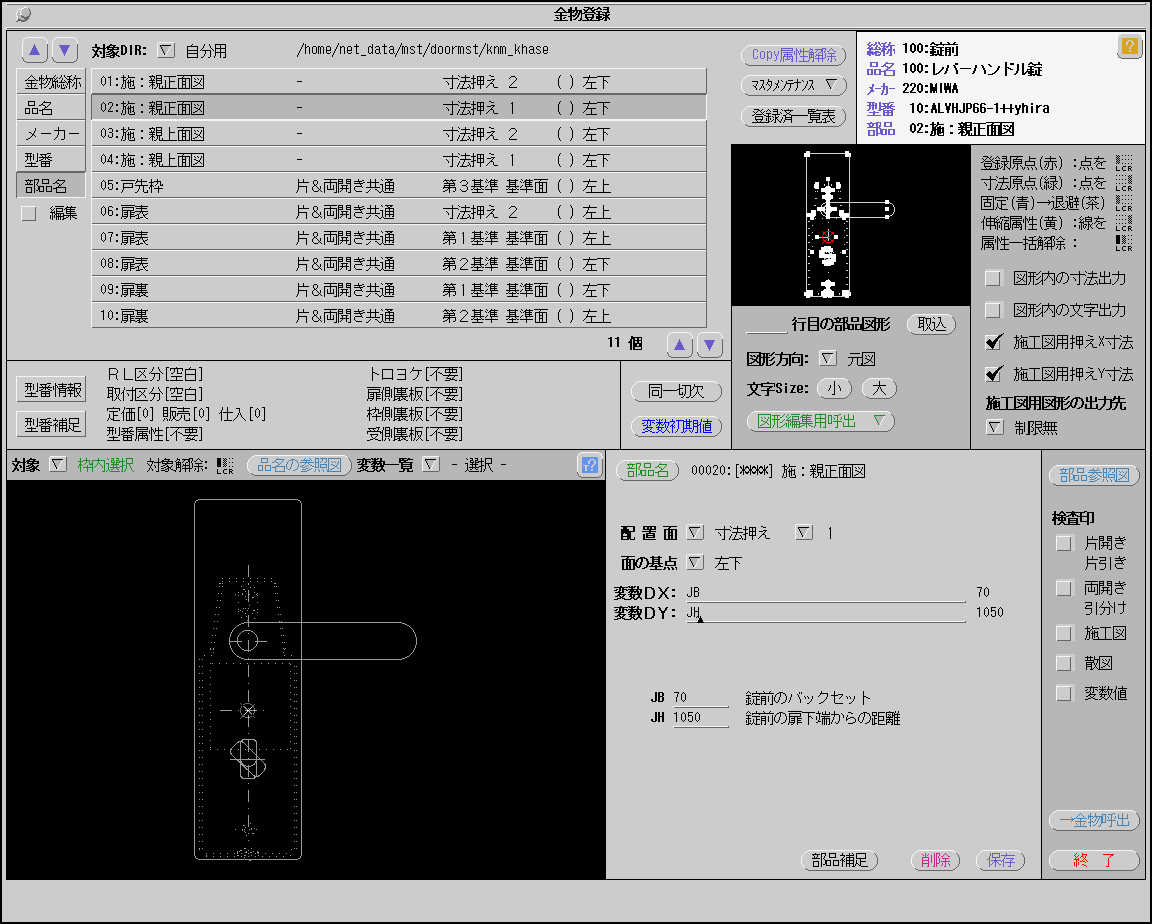Click list page-down arrow near 11 個
Screen dimensions: 1152x924
(710, 344)
